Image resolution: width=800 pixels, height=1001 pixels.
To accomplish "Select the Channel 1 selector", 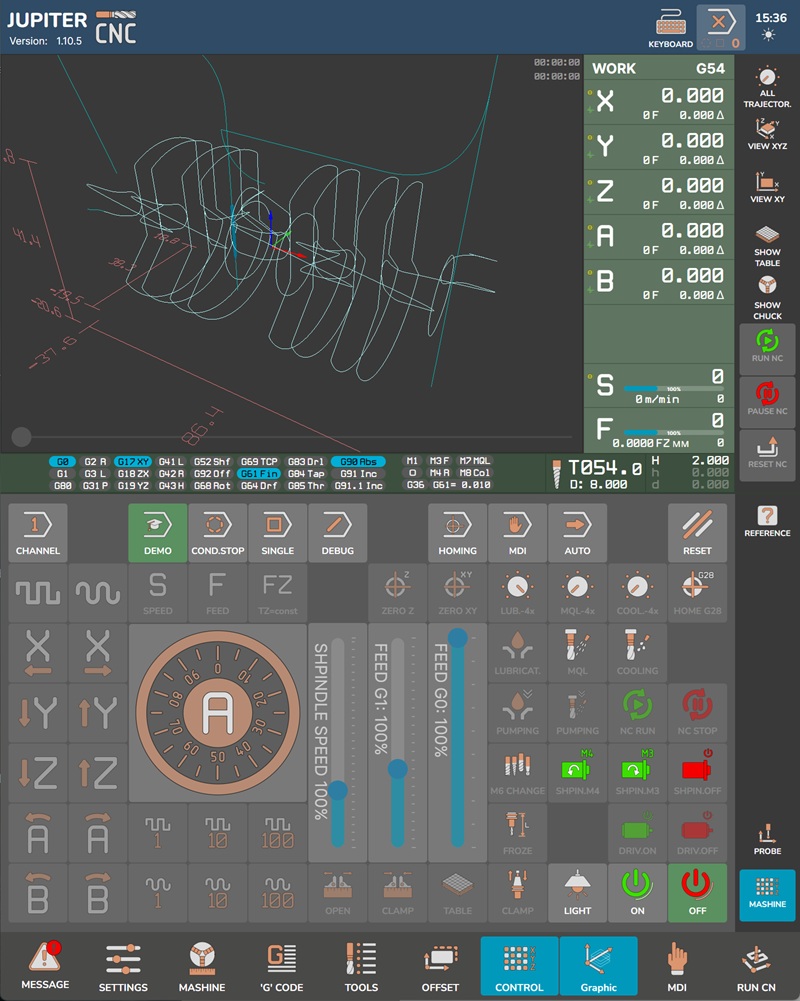I will (x=38, y=532).
